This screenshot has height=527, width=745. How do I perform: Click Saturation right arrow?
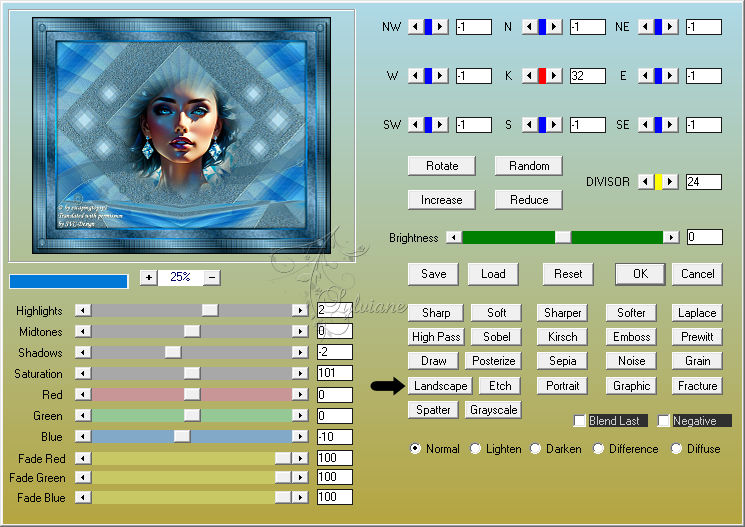300,373
